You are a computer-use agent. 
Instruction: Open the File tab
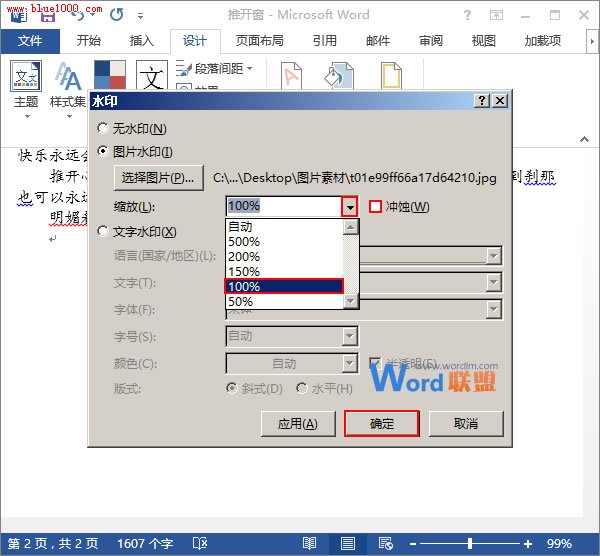[30, 41]
